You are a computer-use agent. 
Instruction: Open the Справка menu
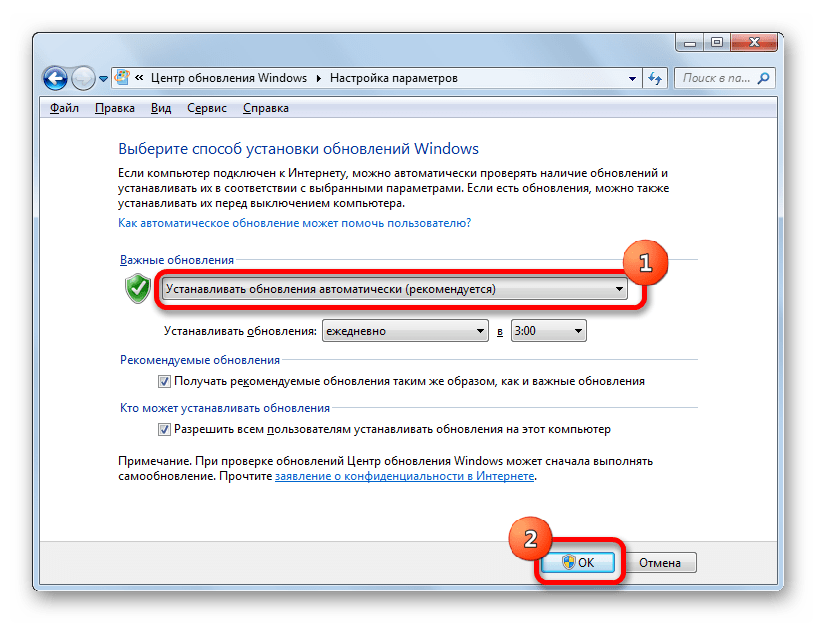pos(266,108)
